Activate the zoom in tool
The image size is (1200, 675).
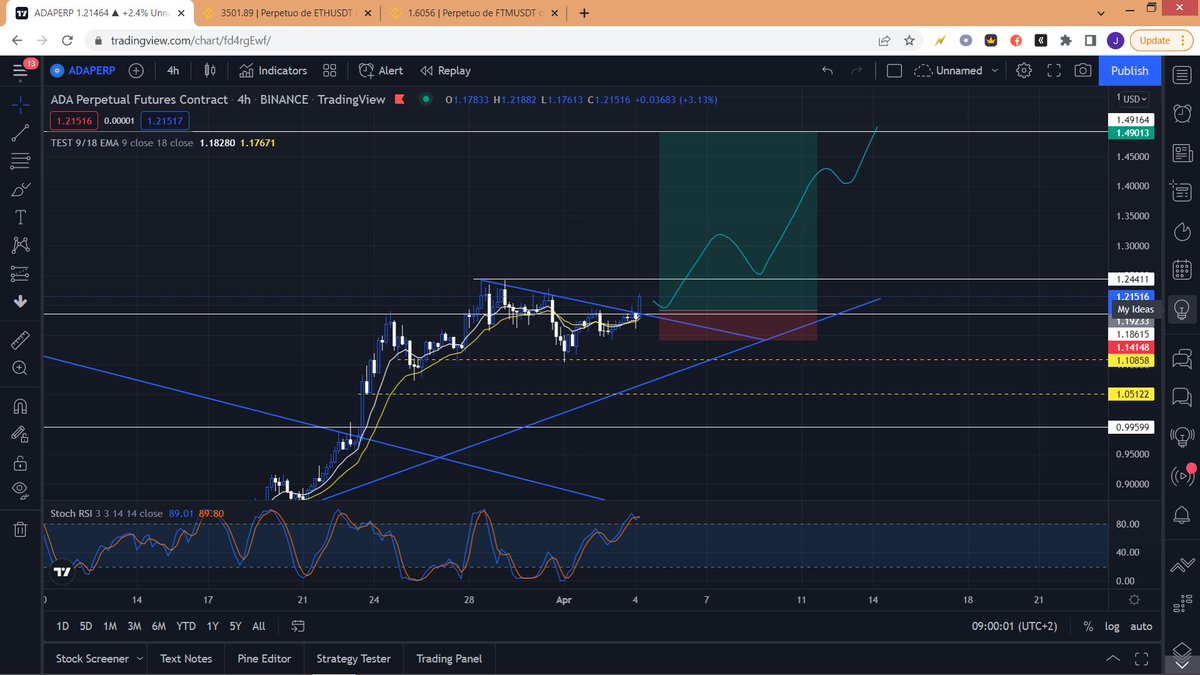click(20, 368)
